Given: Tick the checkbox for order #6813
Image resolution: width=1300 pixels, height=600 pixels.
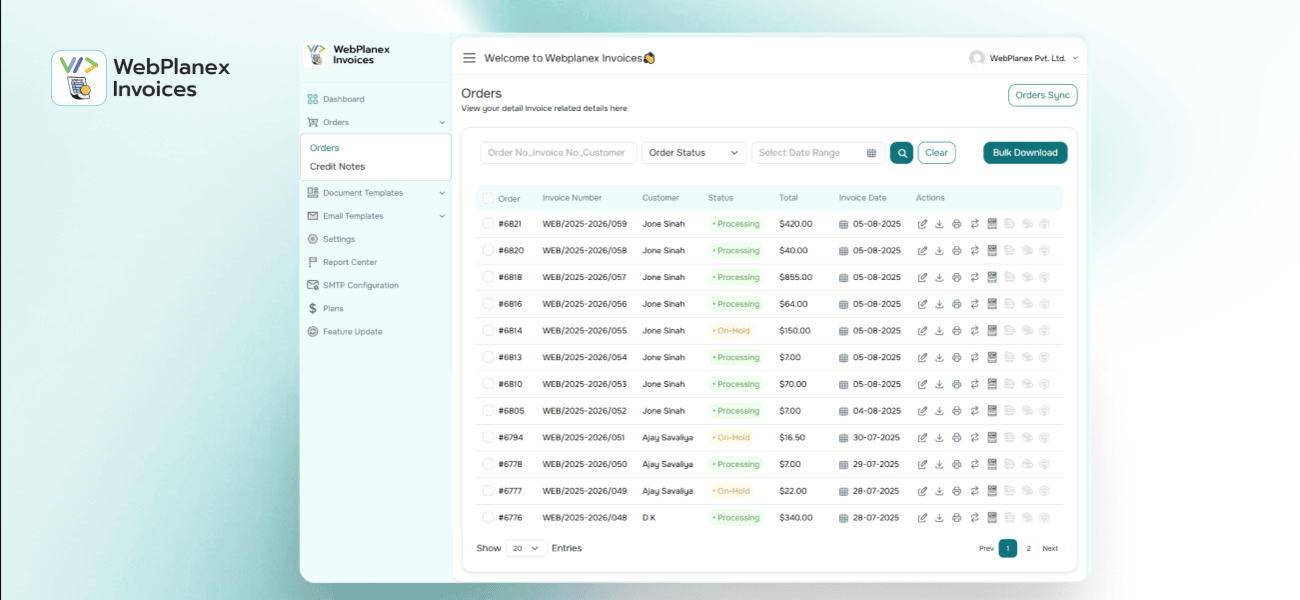Looking at the screenshot, I should pos(488,357).
